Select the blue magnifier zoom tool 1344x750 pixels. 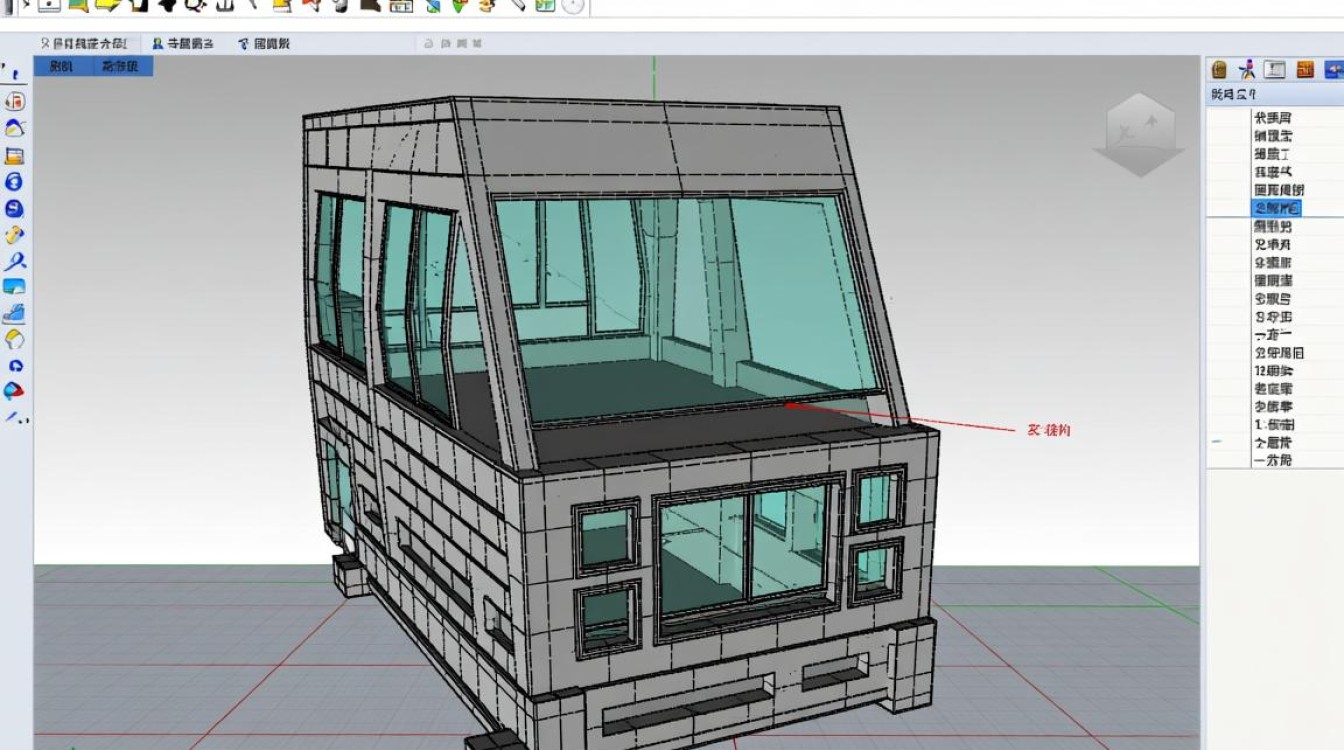(x=14, y=262)
